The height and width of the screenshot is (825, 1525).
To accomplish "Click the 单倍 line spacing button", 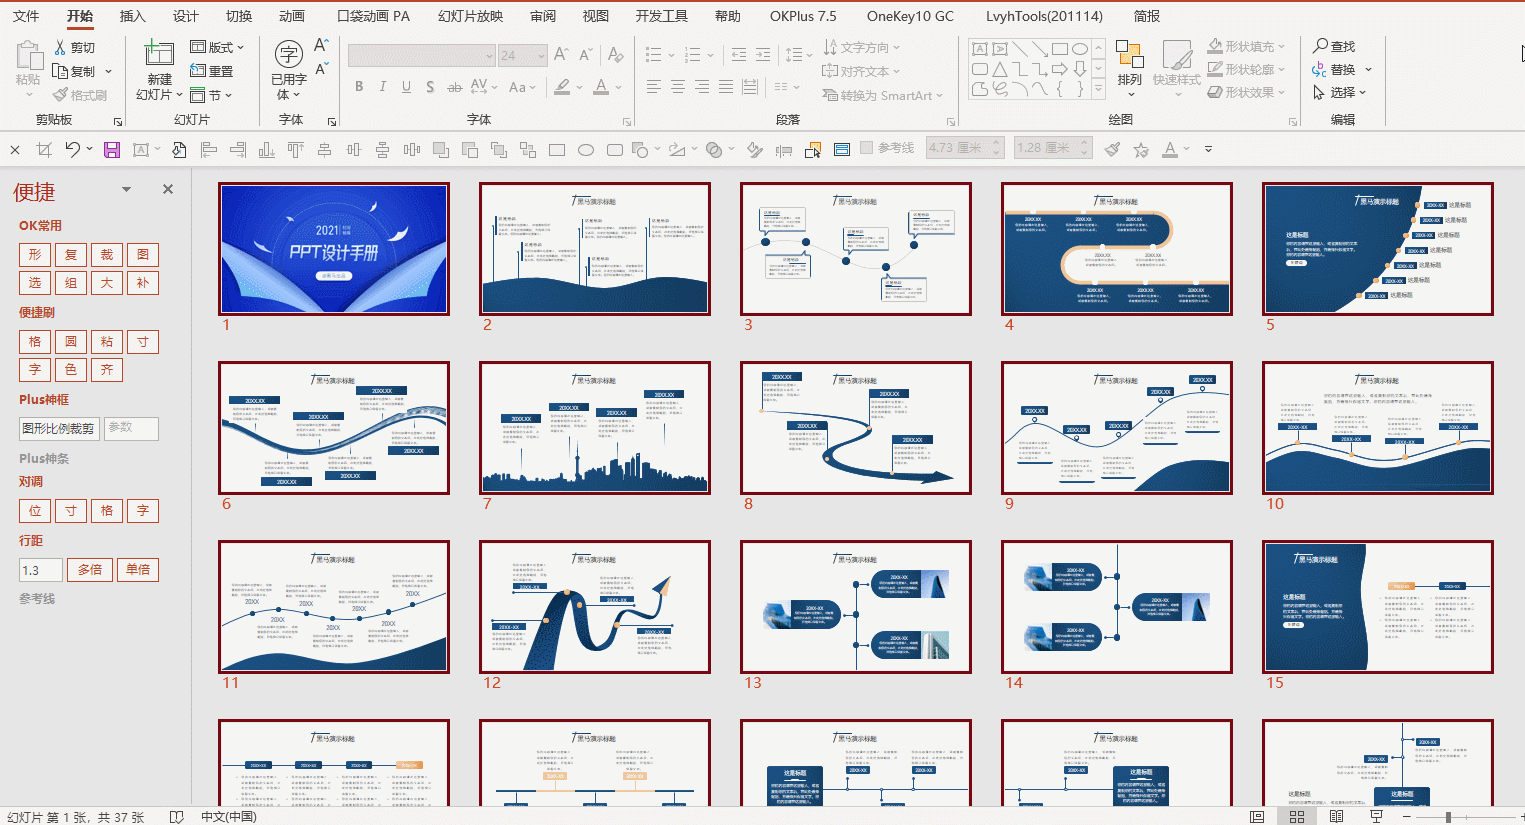I will (138, 570).
